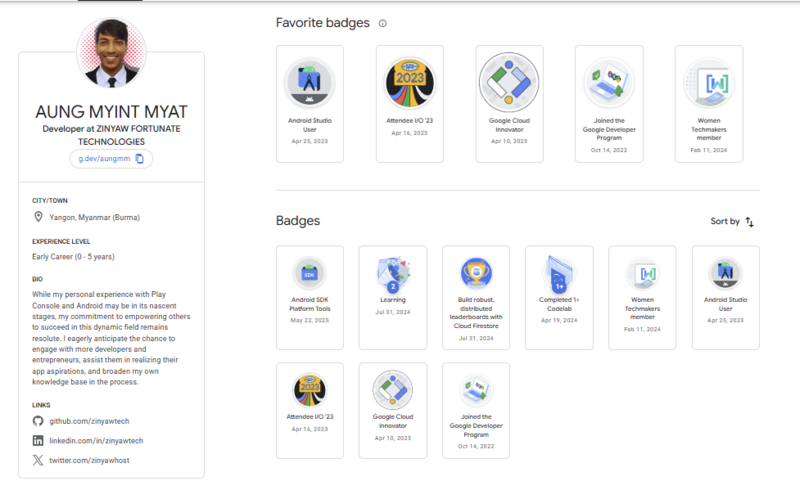Click the Apr 19, 2024 badge date

click(x=559, y=320)
